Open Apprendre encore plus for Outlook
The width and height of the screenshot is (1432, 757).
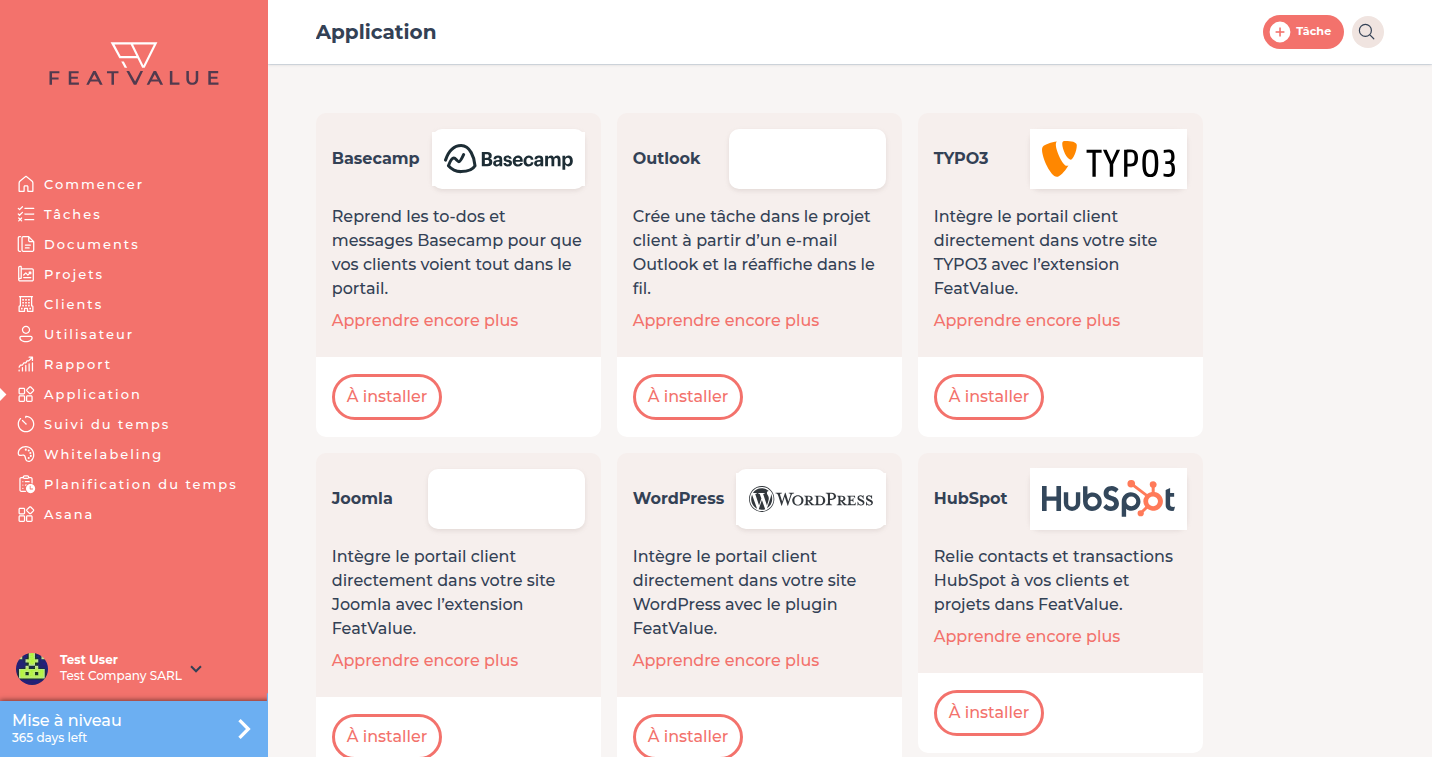[726, 321]
